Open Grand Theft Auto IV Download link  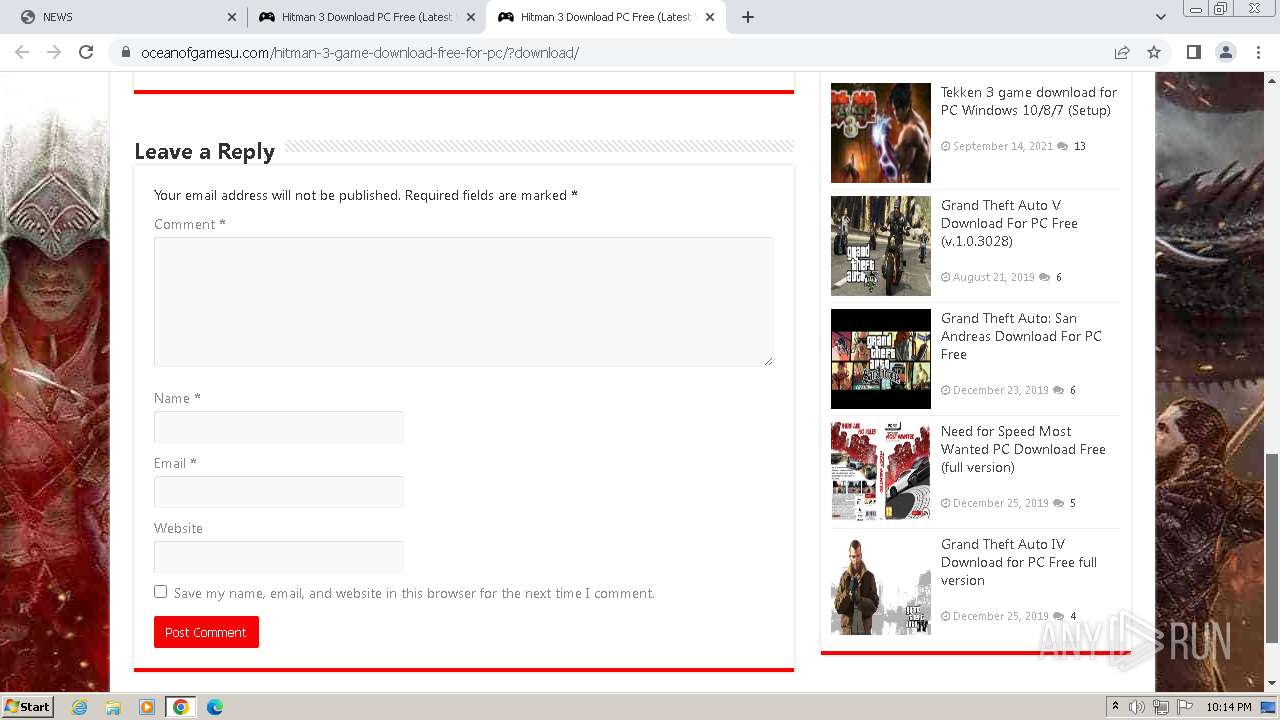click(1019, 562)
